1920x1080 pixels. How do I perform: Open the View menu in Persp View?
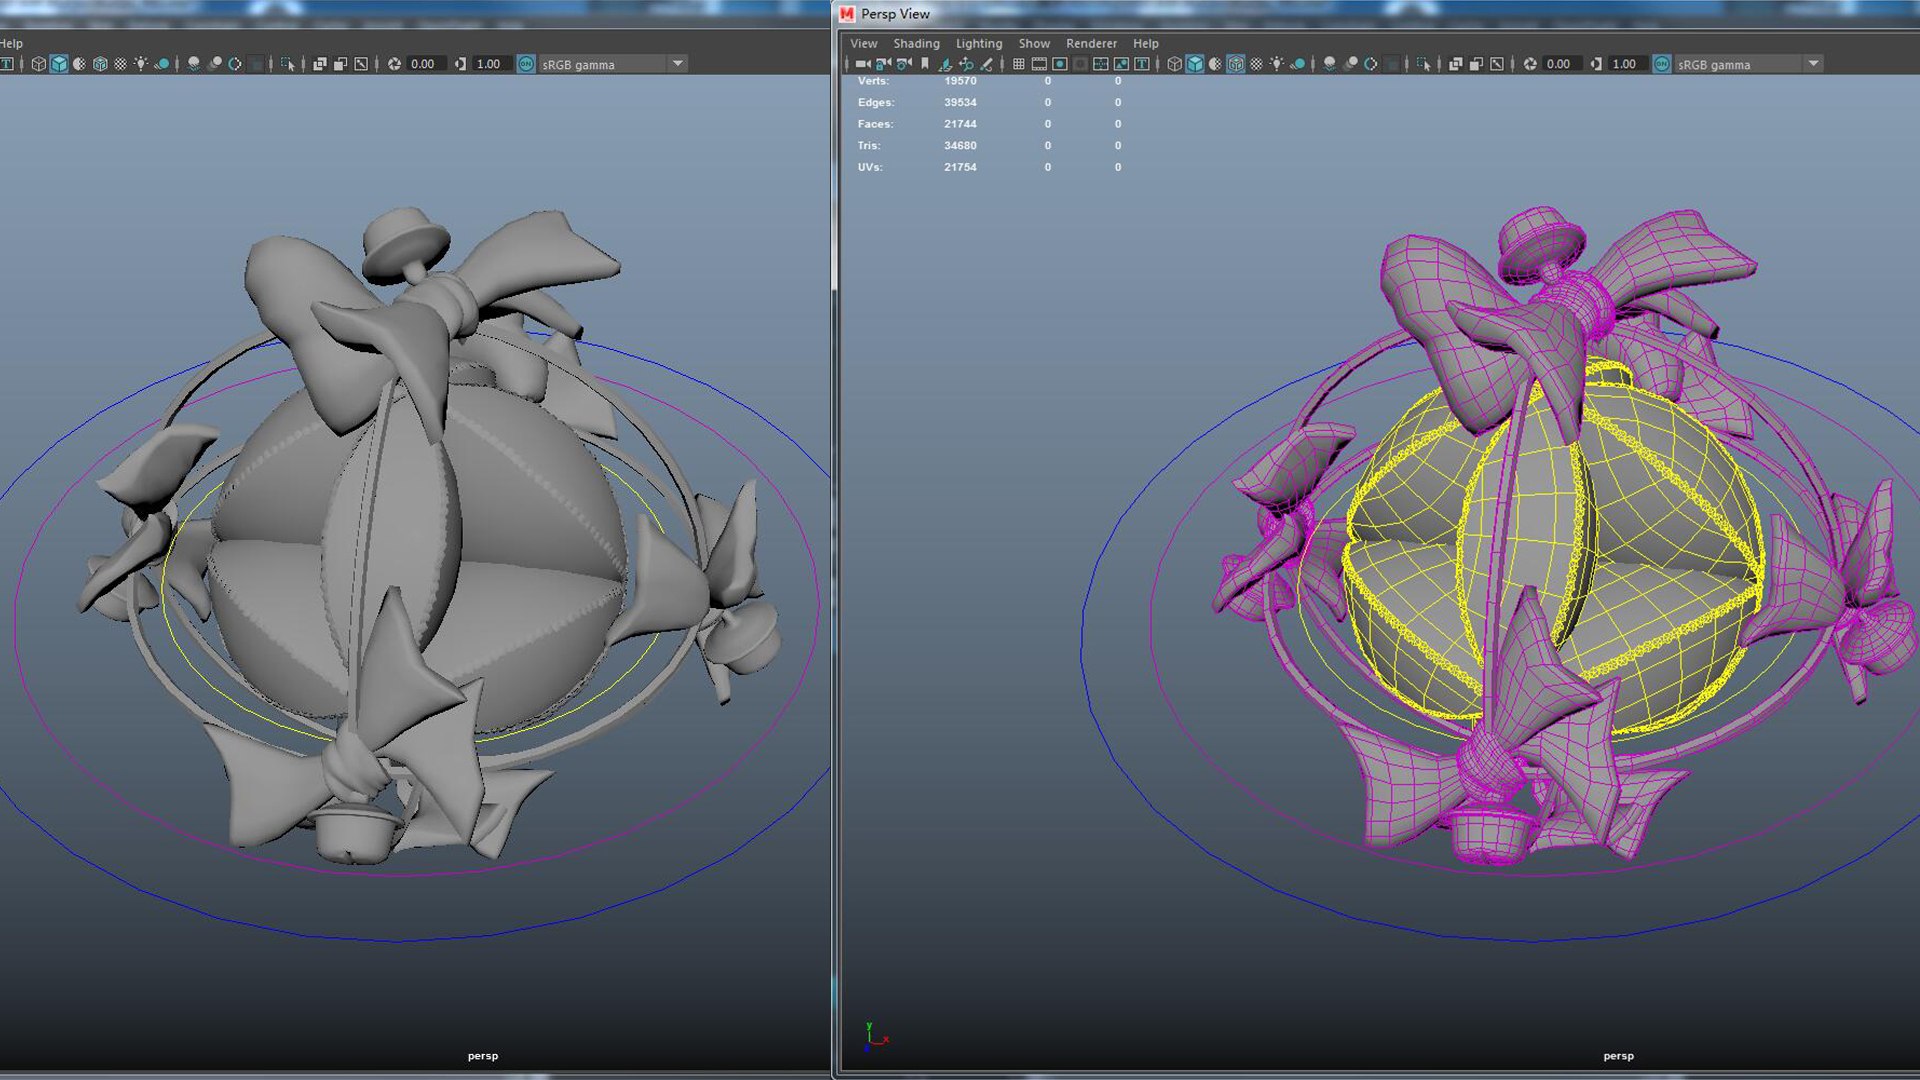[864, 44]
